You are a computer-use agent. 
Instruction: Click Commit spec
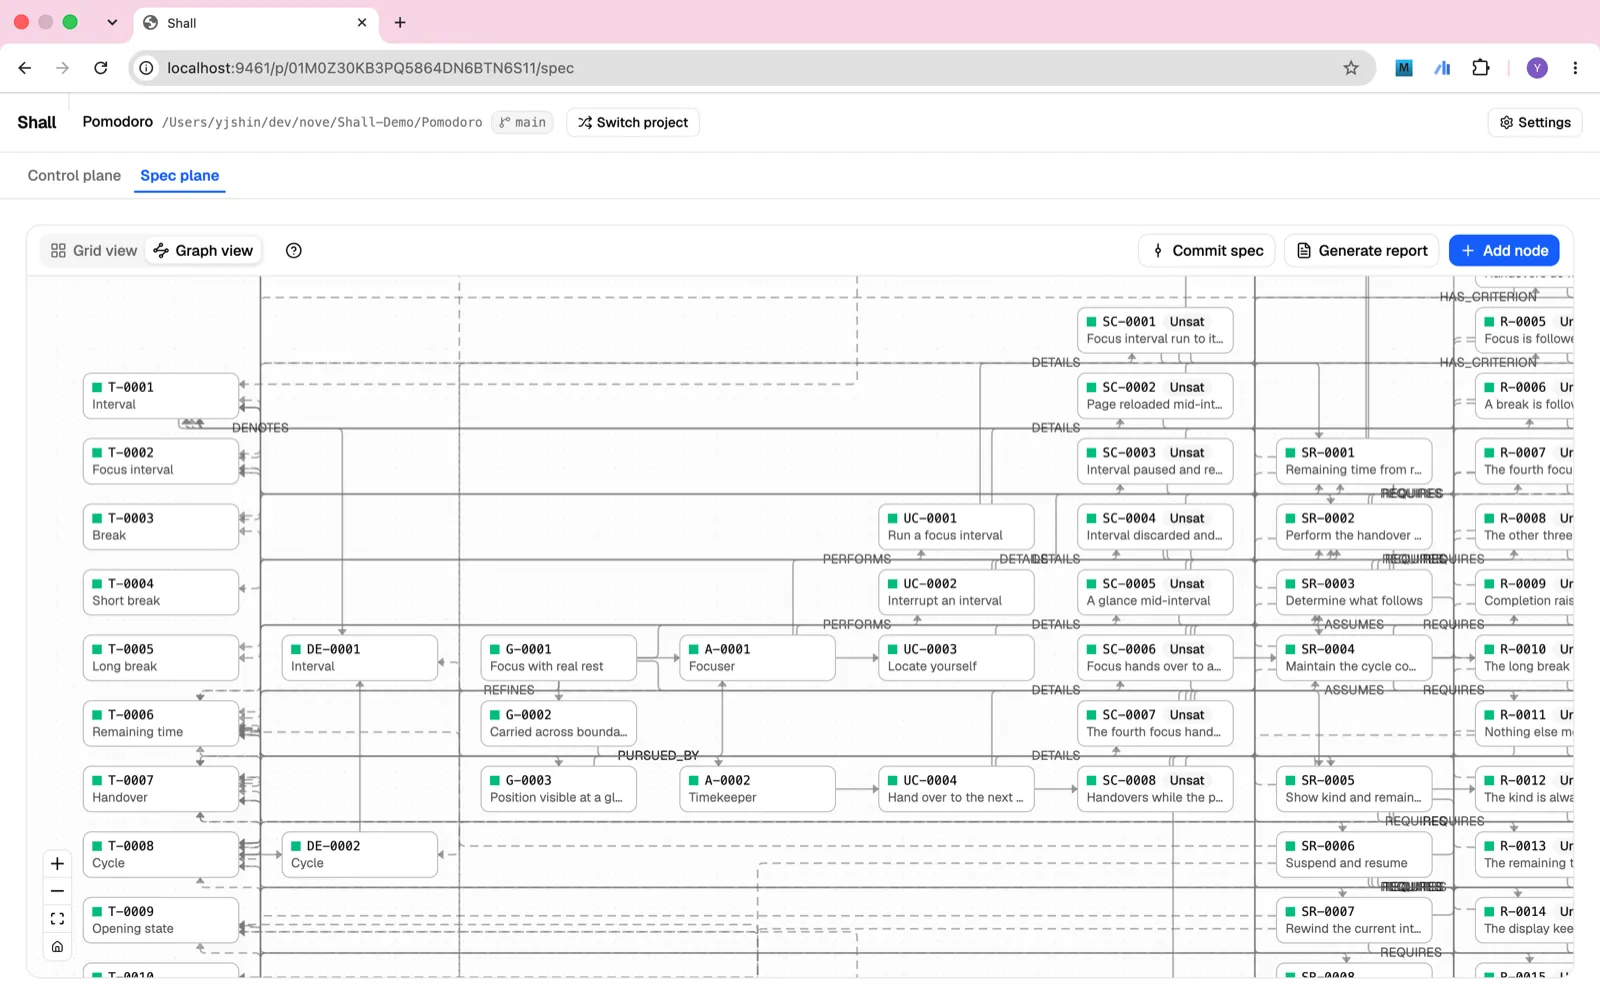(x=1207, y=251)
